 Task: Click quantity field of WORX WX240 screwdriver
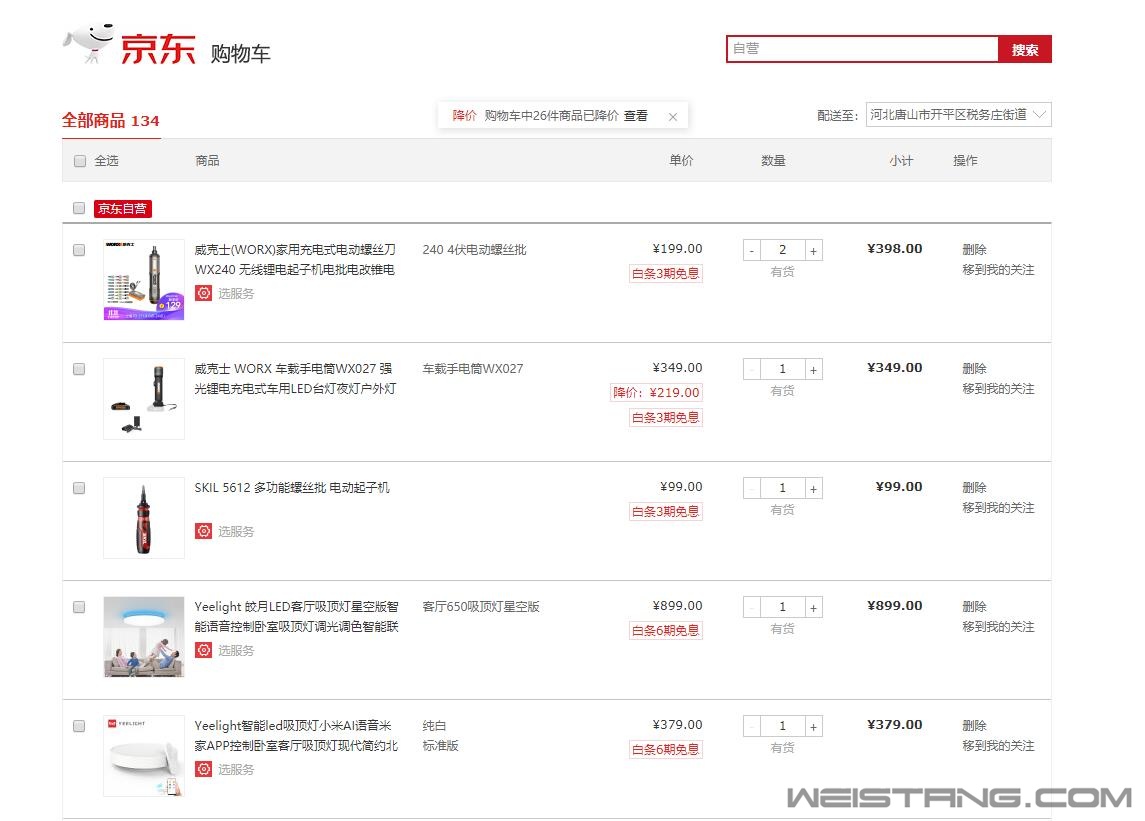click(x=783, y=251)
